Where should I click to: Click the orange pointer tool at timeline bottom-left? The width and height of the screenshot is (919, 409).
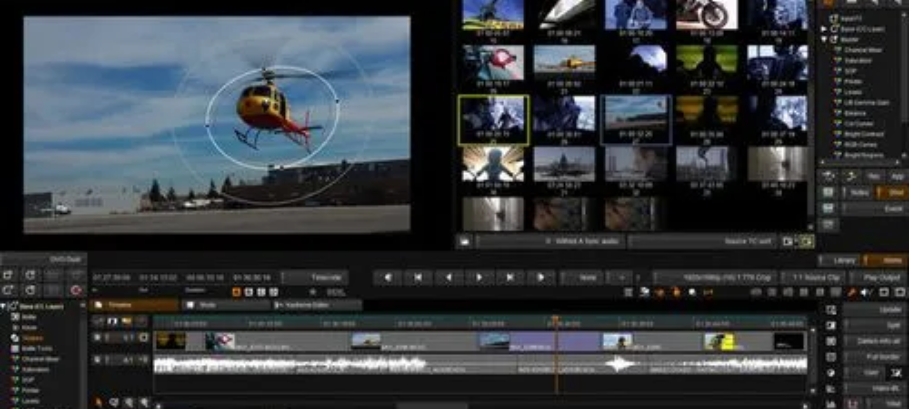98,402
